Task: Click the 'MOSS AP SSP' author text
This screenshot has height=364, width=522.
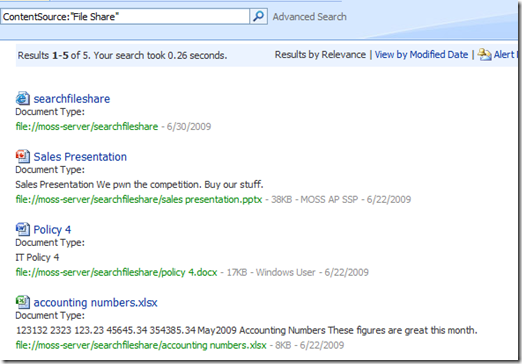Action: [329, 200]
